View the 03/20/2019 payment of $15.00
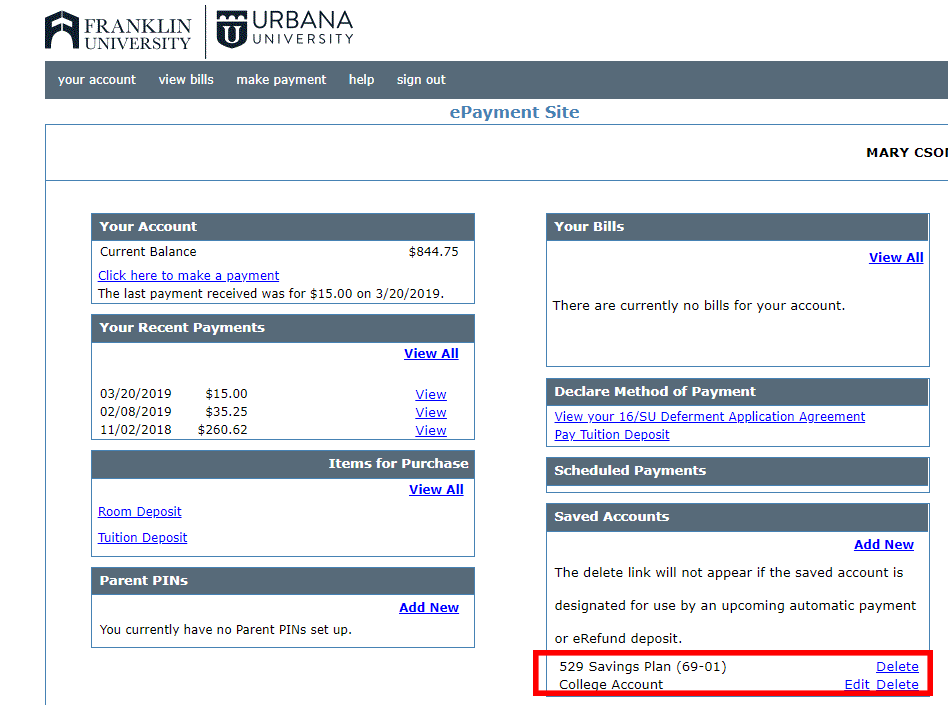Image resolution: width=948 pixels, height=705 pixels. (x=430, y=394)
